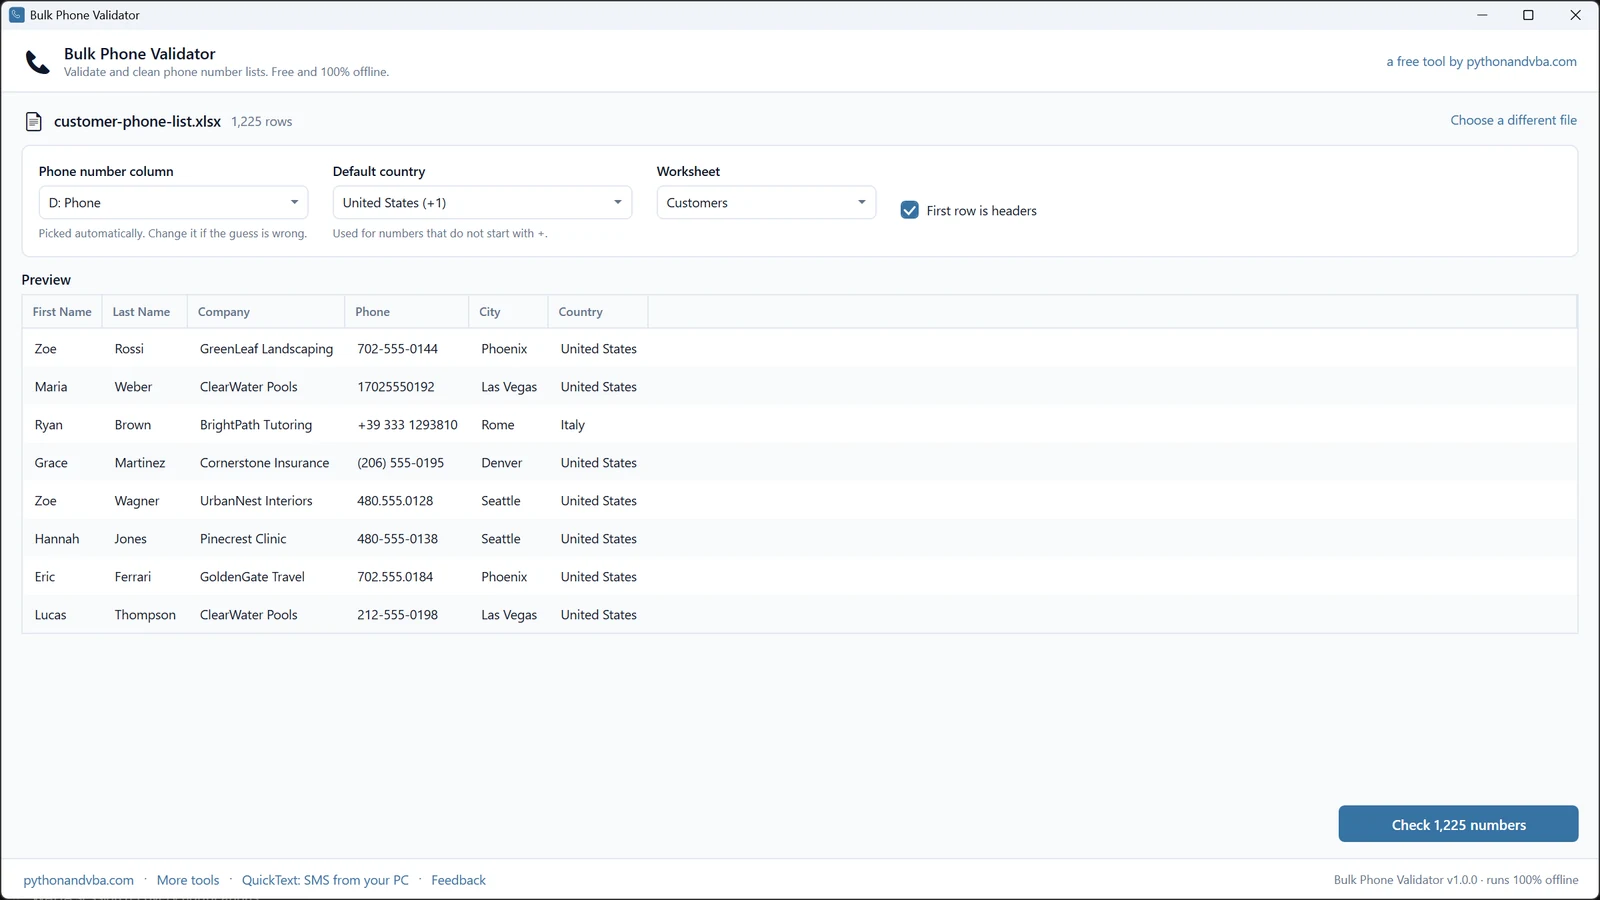
Task: Minimize the Bulk Phone Validator window
Action: coord(1482,15)
